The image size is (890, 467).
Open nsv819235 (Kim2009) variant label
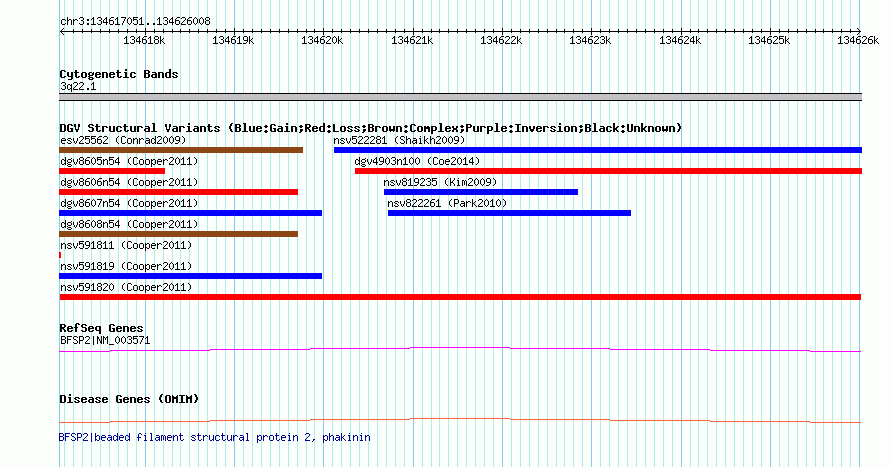click(x=440, y=182)
